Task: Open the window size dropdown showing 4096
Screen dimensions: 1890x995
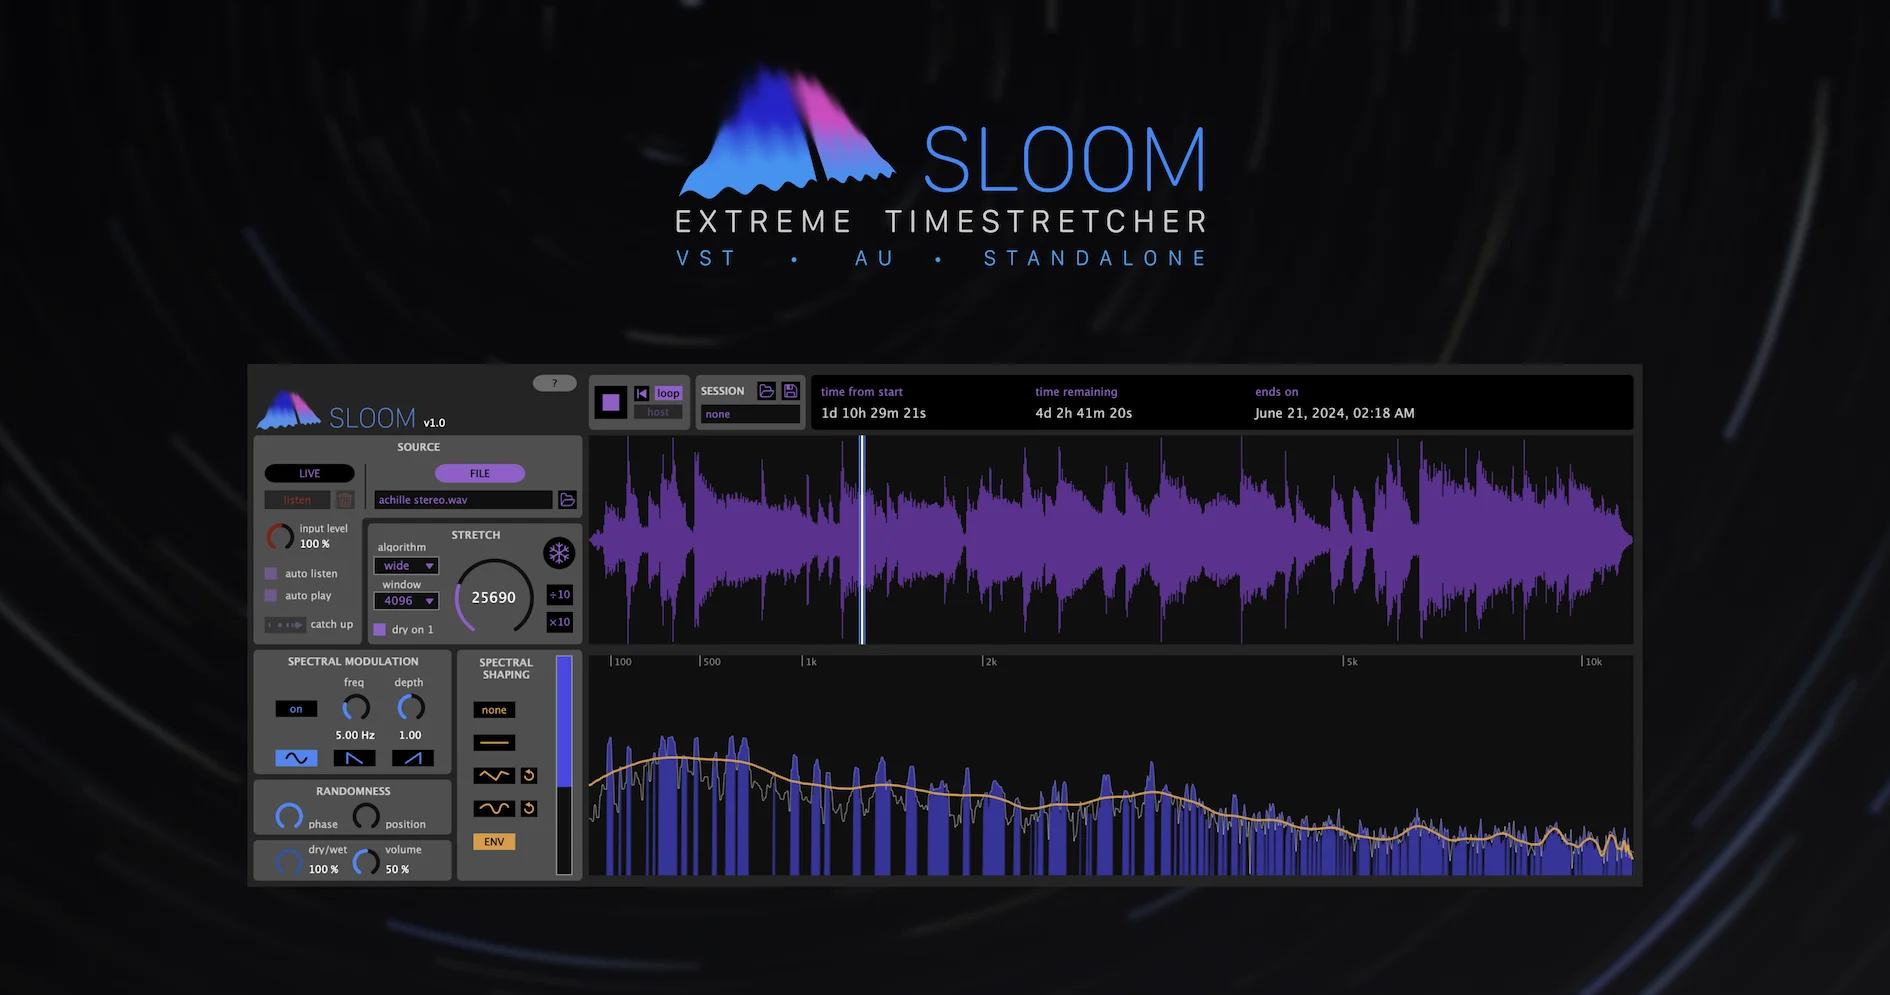Action: pos(406,601)
